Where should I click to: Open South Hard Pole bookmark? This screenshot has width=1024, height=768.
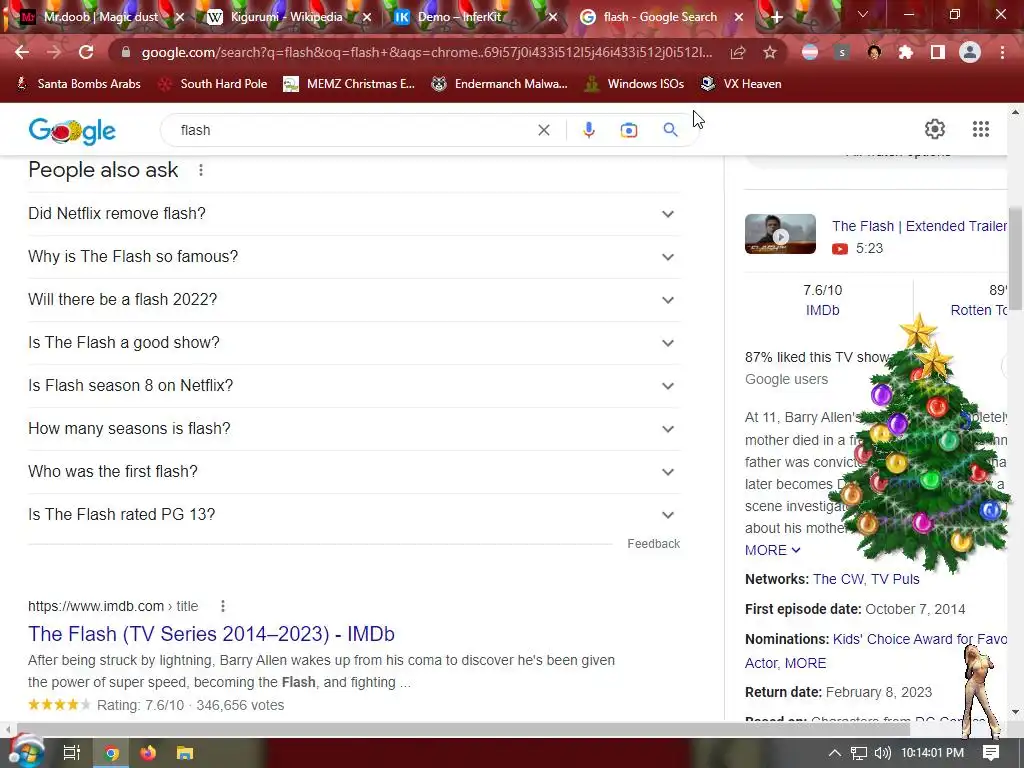pyautogui.click(x=214, y=84)
